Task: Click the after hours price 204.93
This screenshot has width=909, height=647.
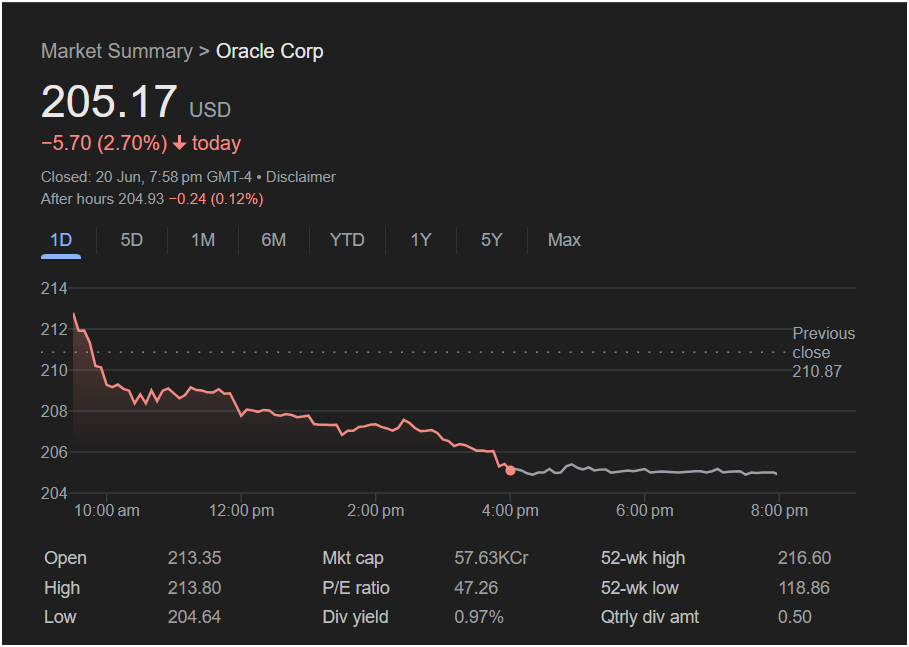Action: [x=141, y=199]
